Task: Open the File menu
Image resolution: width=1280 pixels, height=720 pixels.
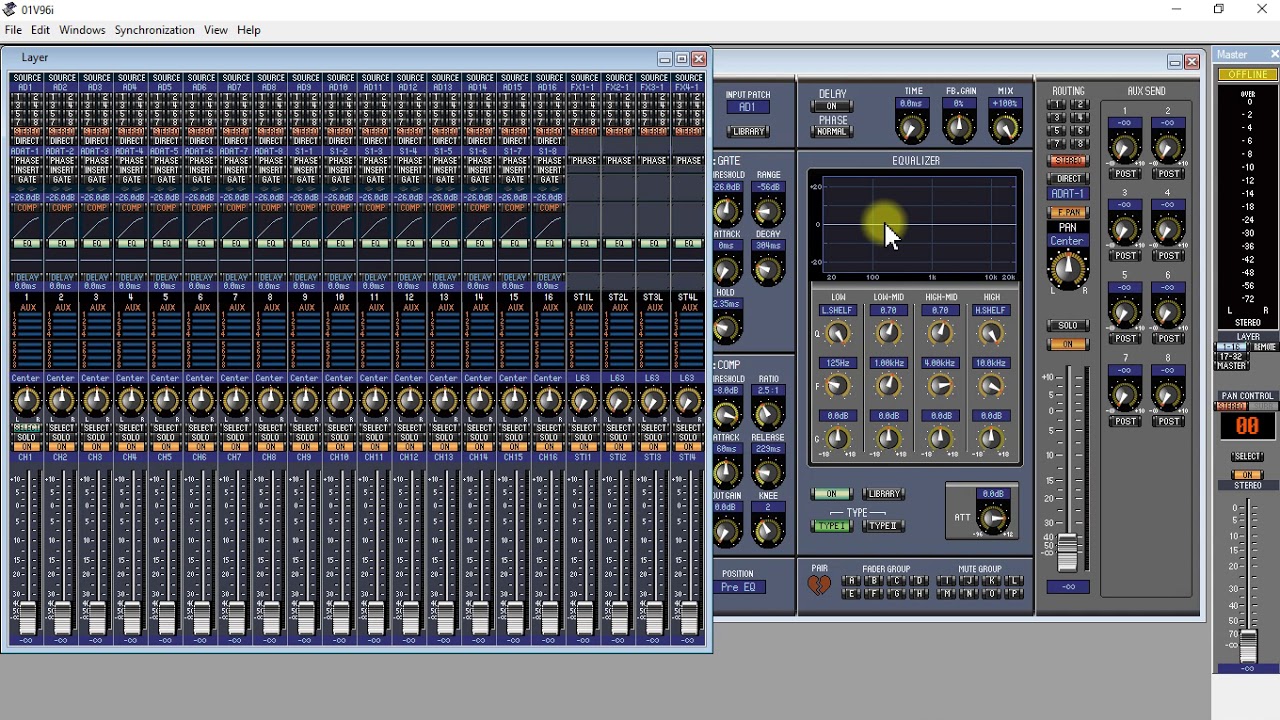Action: (13, 30)
